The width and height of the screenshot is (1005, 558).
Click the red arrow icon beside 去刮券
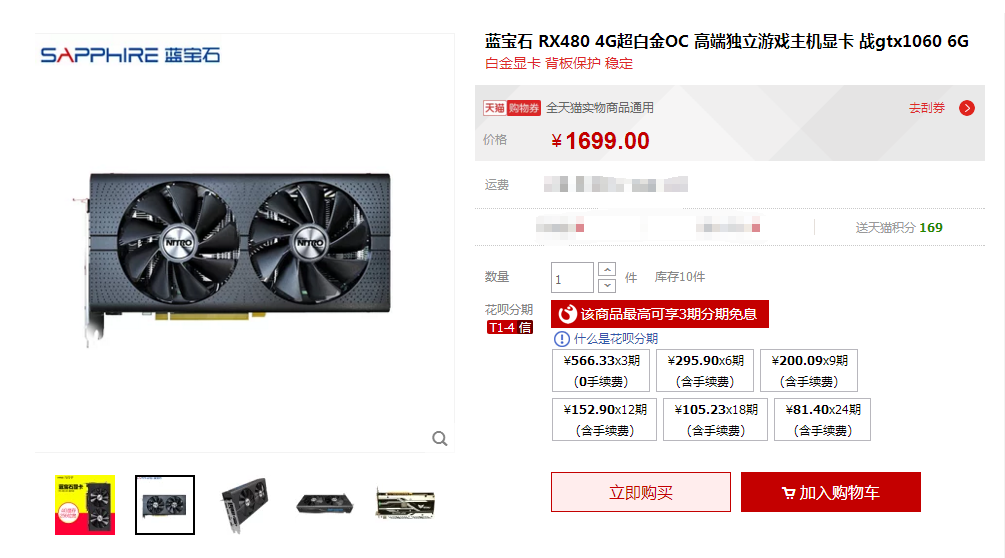coord(967,108)
